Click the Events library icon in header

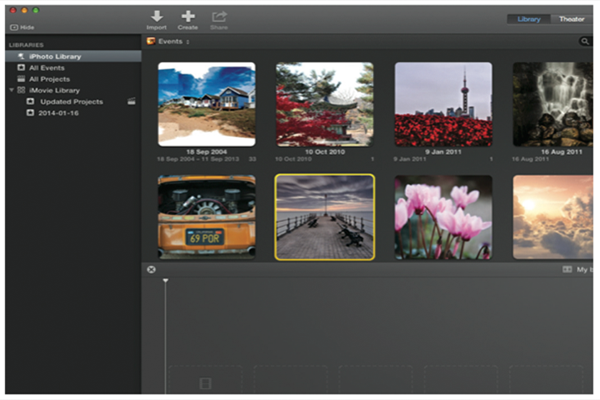click(151, 42)
